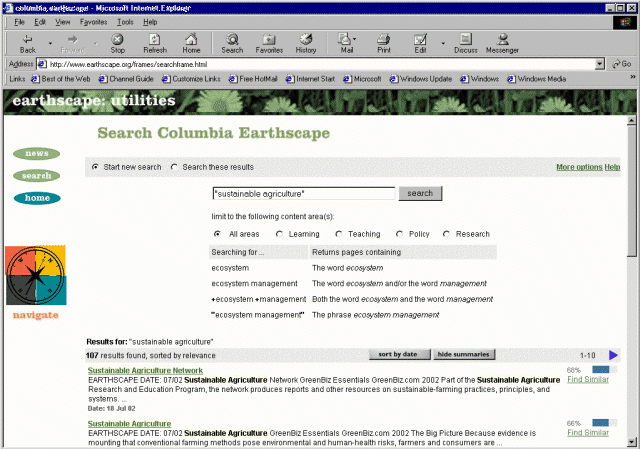Open the File menu
The width and height of the screenshot is (640, 449).
tap(19, 22)
